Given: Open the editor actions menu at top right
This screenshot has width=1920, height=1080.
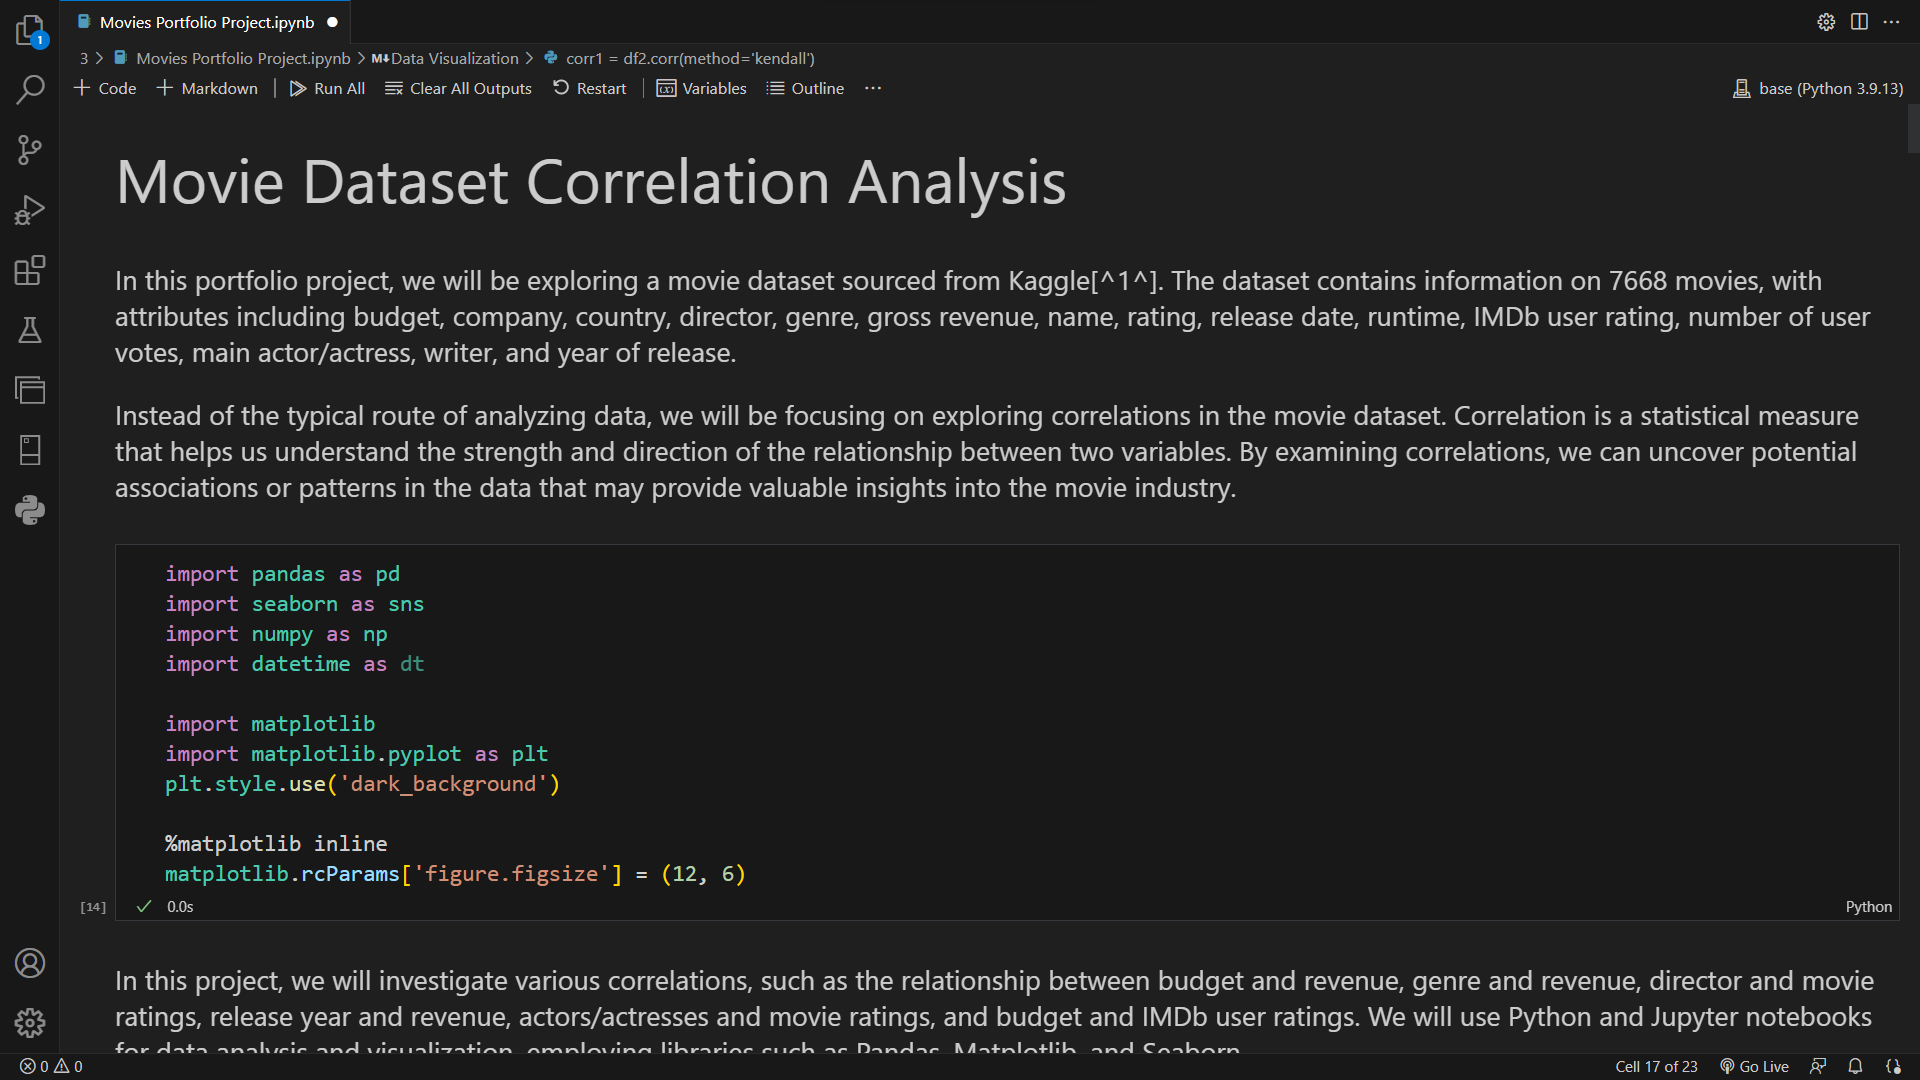Looking at the screenshot, I should [x=1892, y=22].
